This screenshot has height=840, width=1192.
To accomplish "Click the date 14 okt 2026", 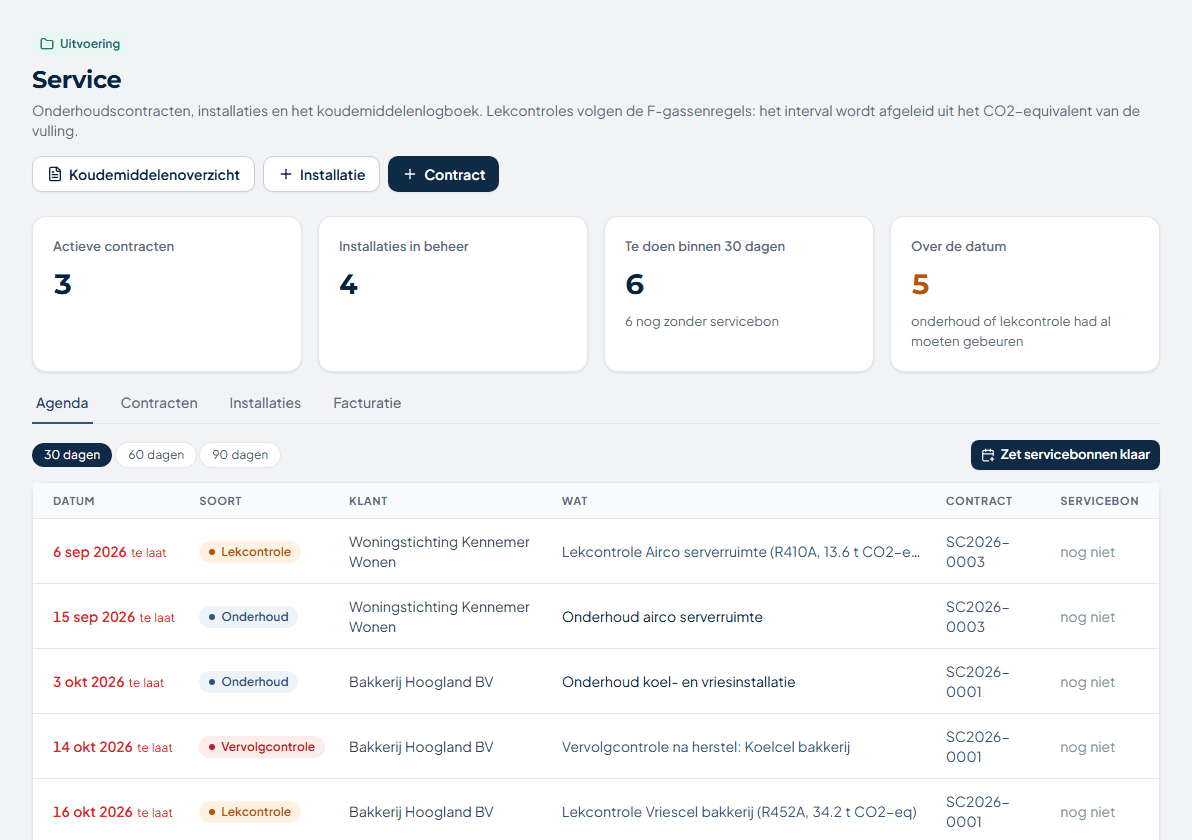I will (x=93, y=747).
